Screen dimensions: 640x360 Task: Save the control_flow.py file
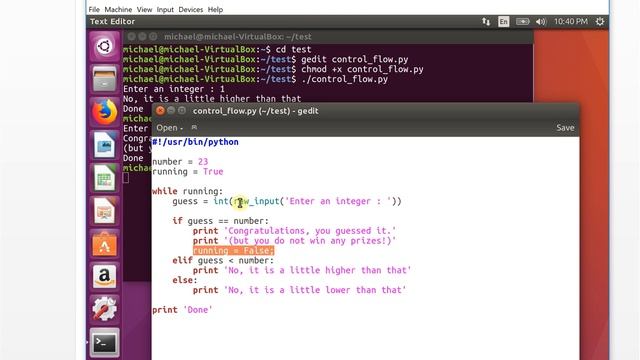(565, 128)
